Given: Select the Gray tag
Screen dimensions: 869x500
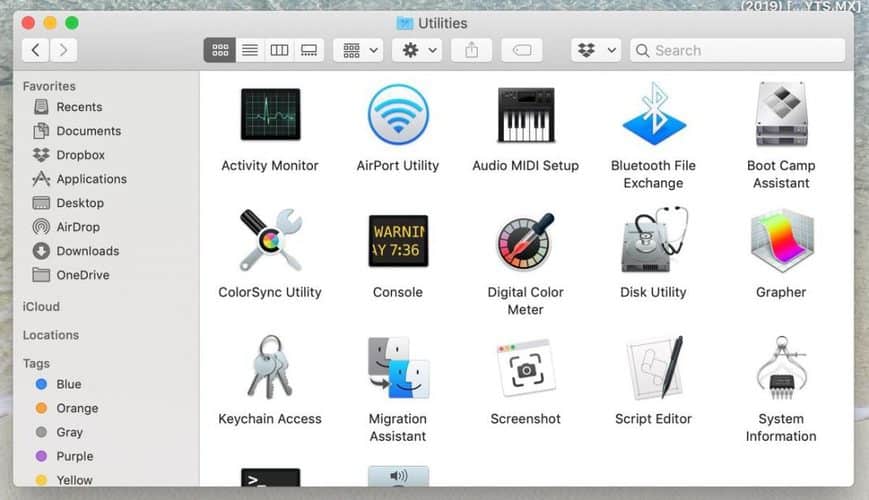Looking at the screenshot, I should [x=59, y=432].
